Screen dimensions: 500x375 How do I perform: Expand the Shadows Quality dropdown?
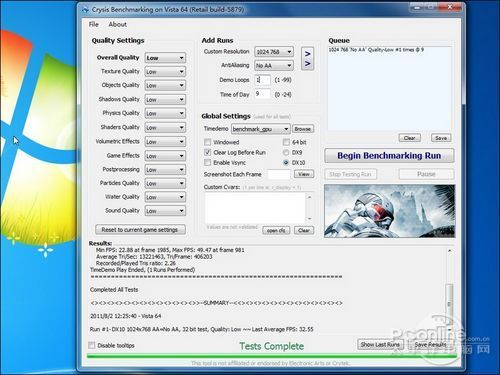[x=165, y=99]
